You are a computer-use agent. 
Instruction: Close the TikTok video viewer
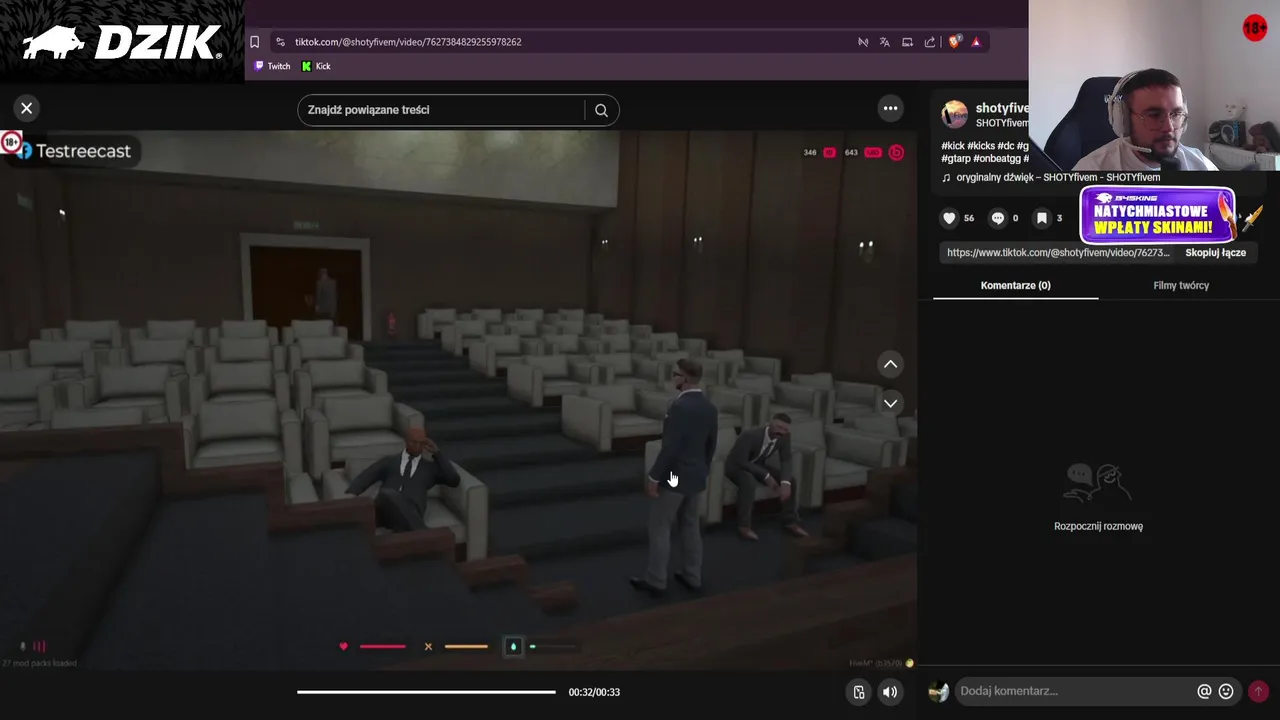click(x=27, y=108)
